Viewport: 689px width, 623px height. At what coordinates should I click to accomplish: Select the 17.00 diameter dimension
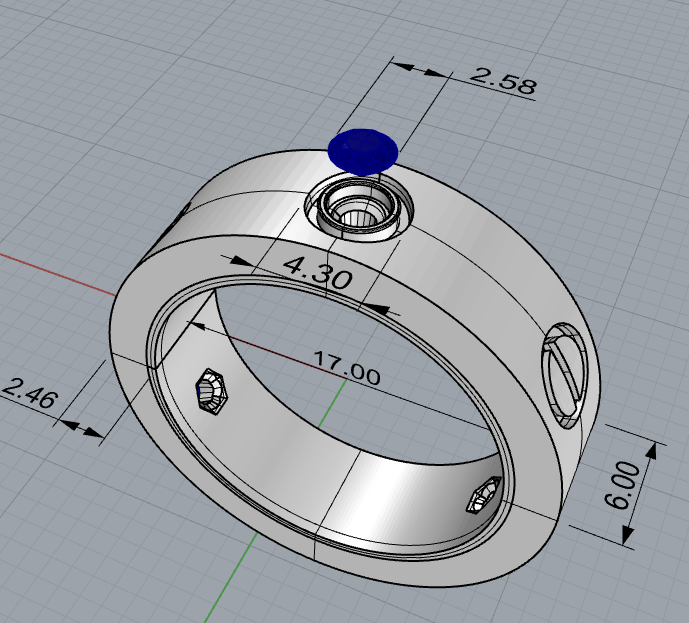tap(347, 368)
